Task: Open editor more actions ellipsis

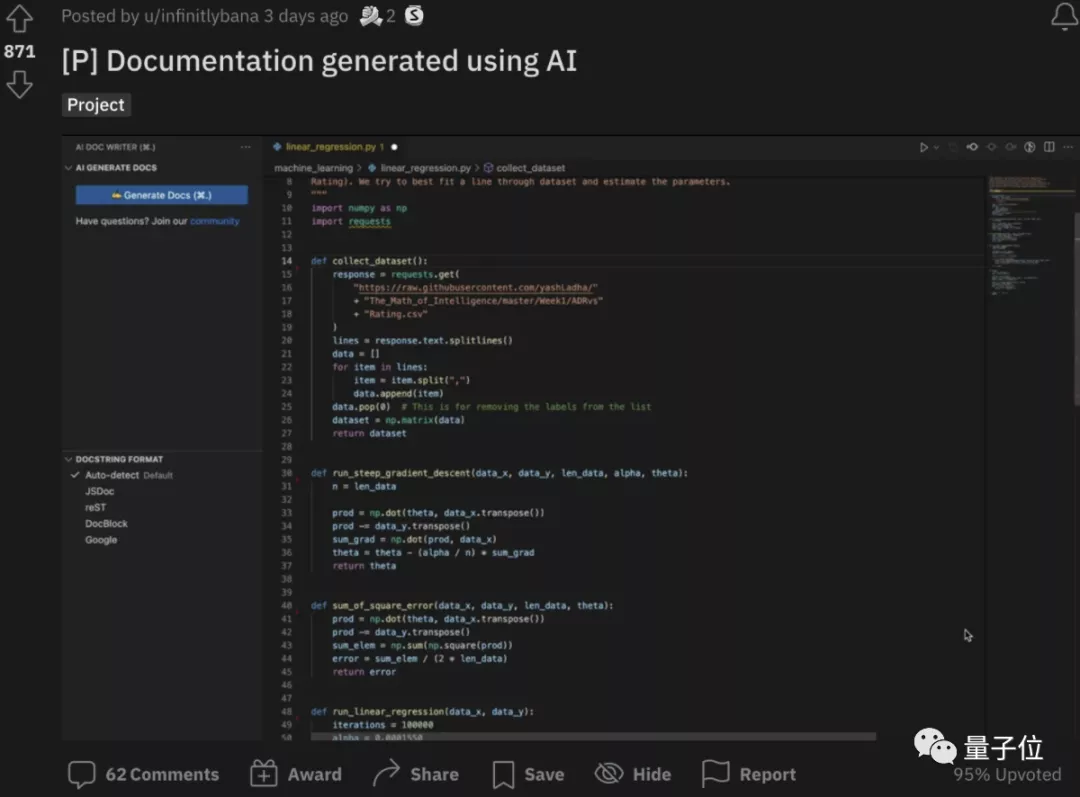Action: click(1068, 147)
